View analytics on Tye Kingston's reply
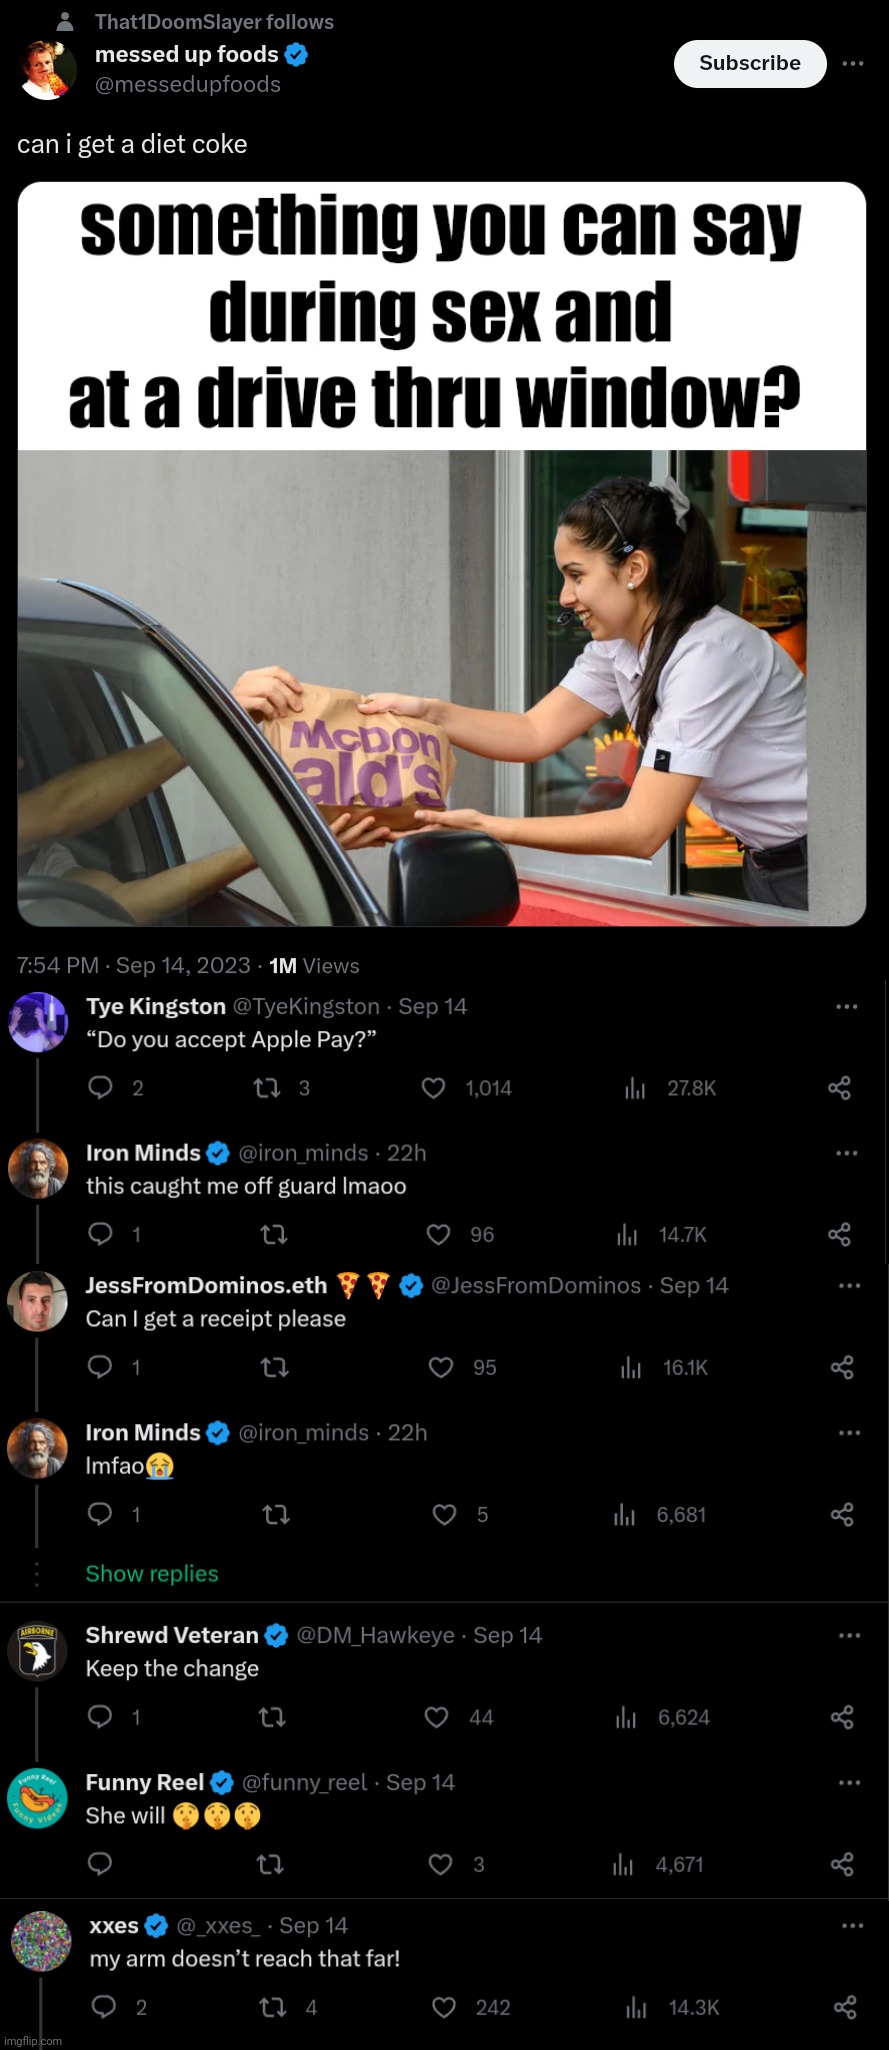 pyautogui.click(x=635, y=1088)
